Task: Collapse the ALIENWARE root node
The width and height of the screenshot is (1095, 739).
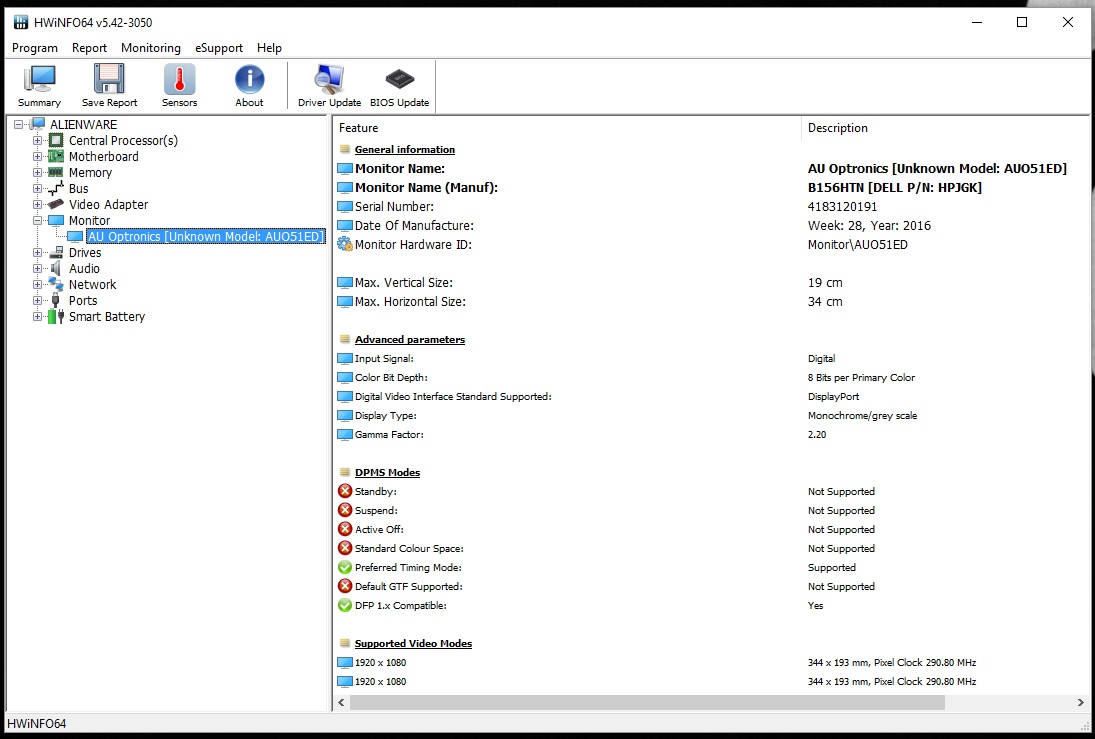Action: tap(19, 124)
